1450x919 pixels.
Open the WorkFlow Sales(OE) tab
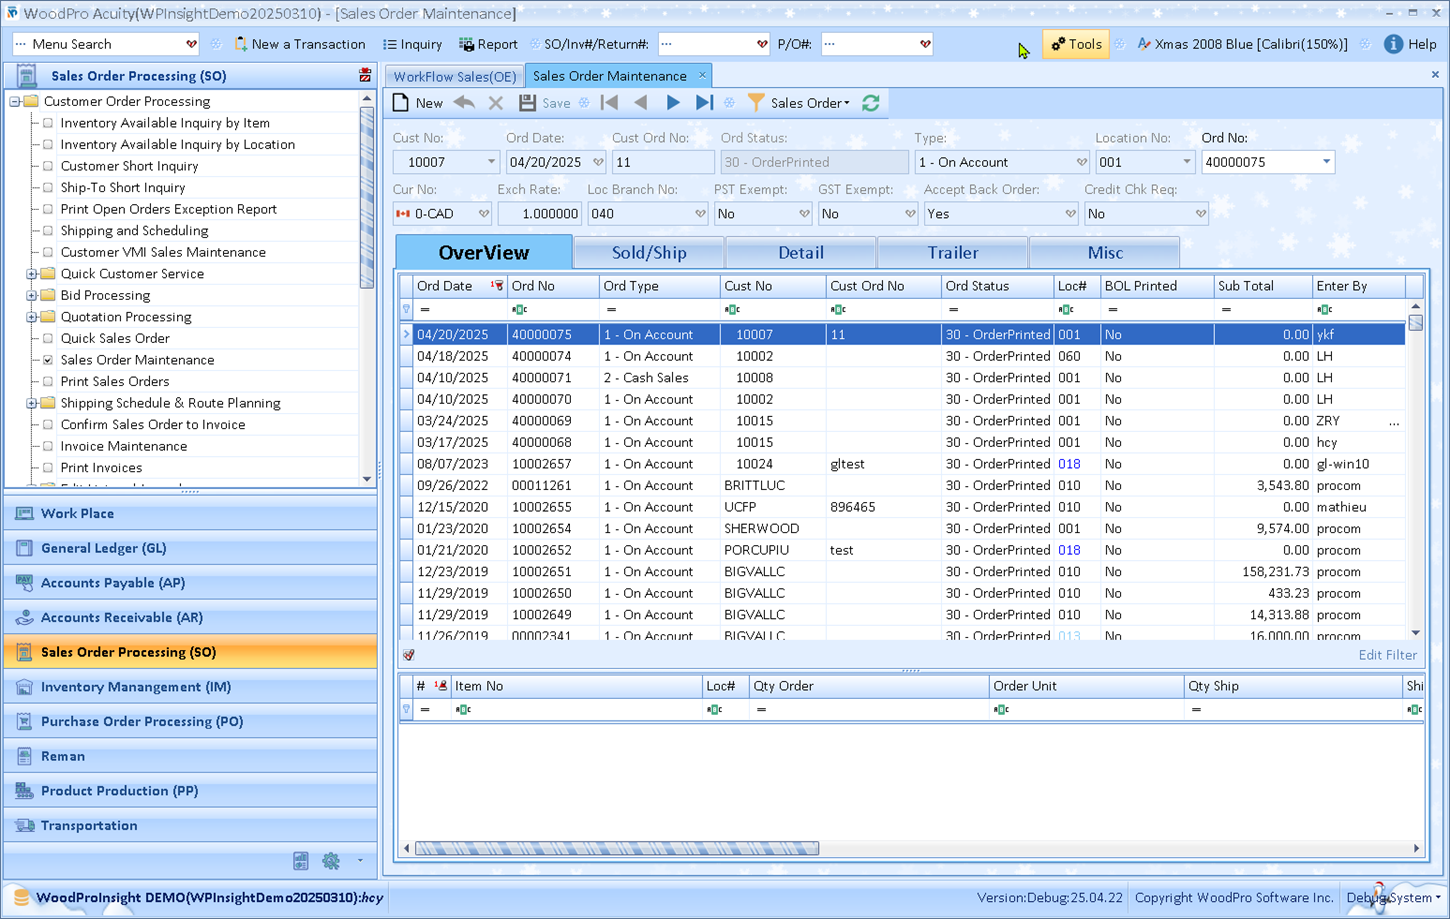coord(455,76)
